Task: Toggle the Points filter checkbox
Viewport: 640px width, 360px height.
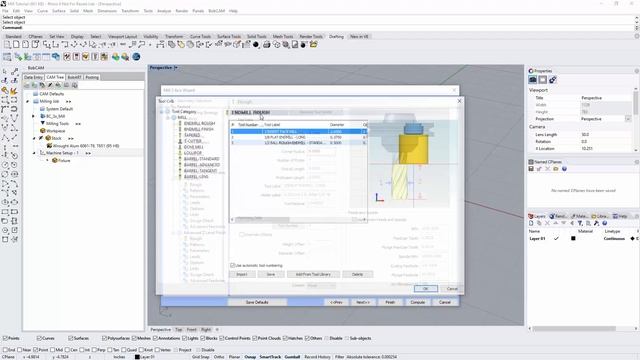Action: coord(5,338)
